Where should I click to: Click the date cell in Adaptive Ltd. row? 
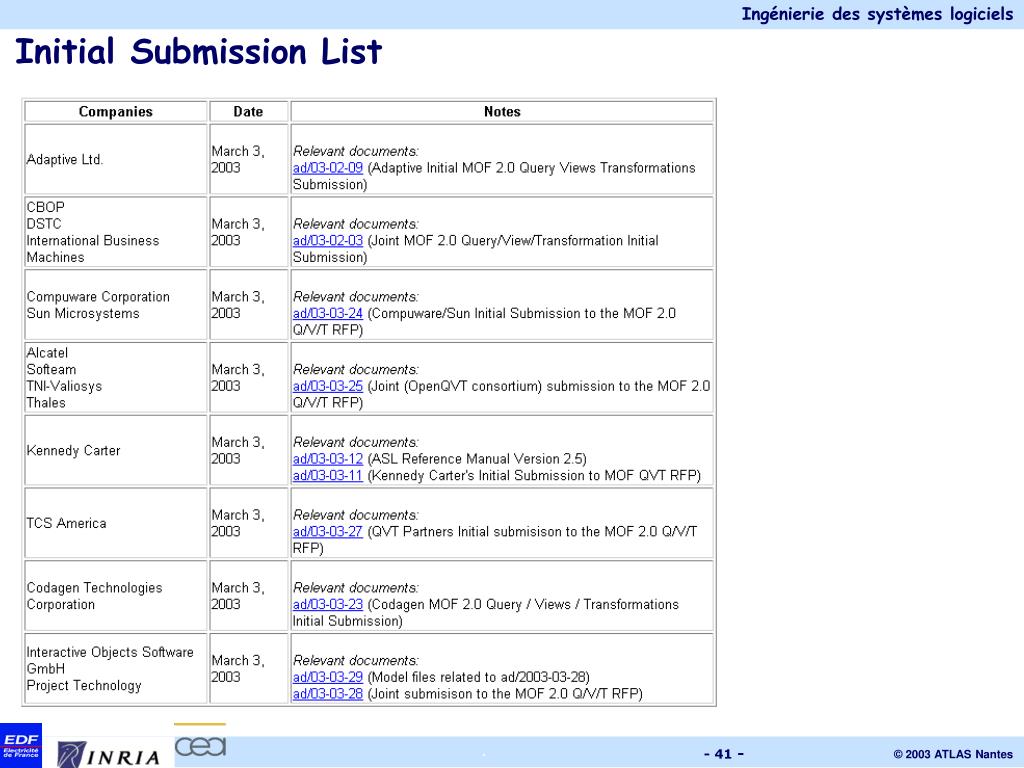click(x=248, y=159)
